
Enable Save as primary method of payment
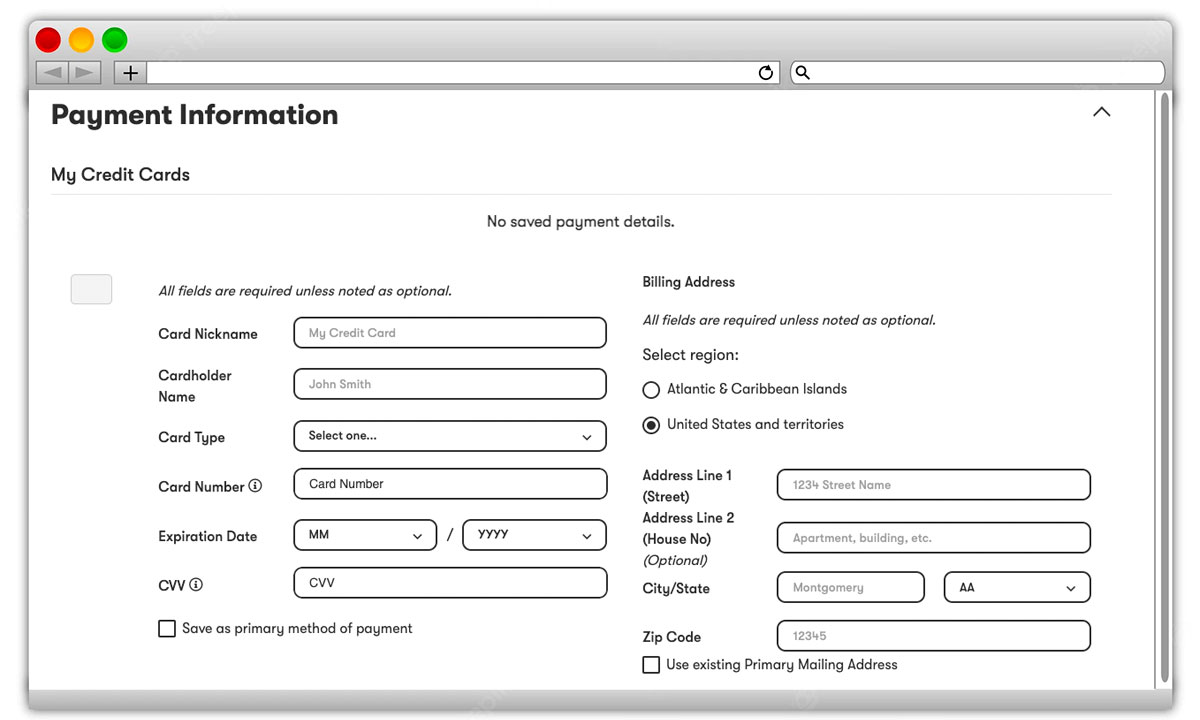pos(167,629)
